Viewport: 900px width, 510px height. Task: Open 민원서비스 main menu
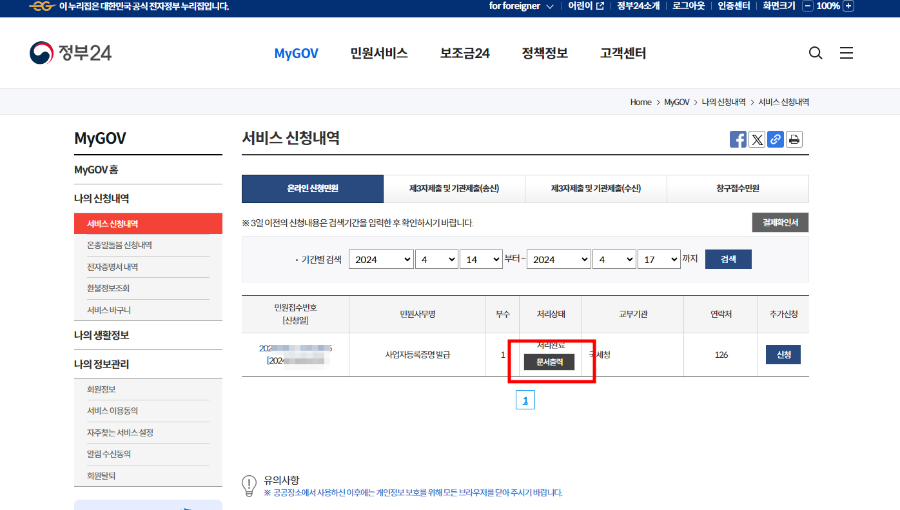379,53
